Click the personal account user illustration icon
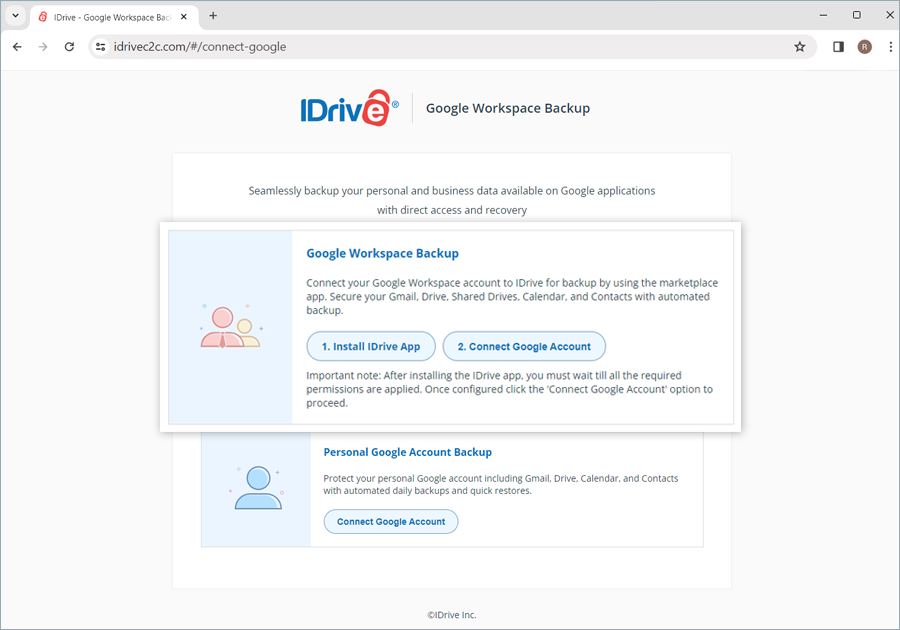The height and width of the screenshot is (630, 900). tap(258, 488)
